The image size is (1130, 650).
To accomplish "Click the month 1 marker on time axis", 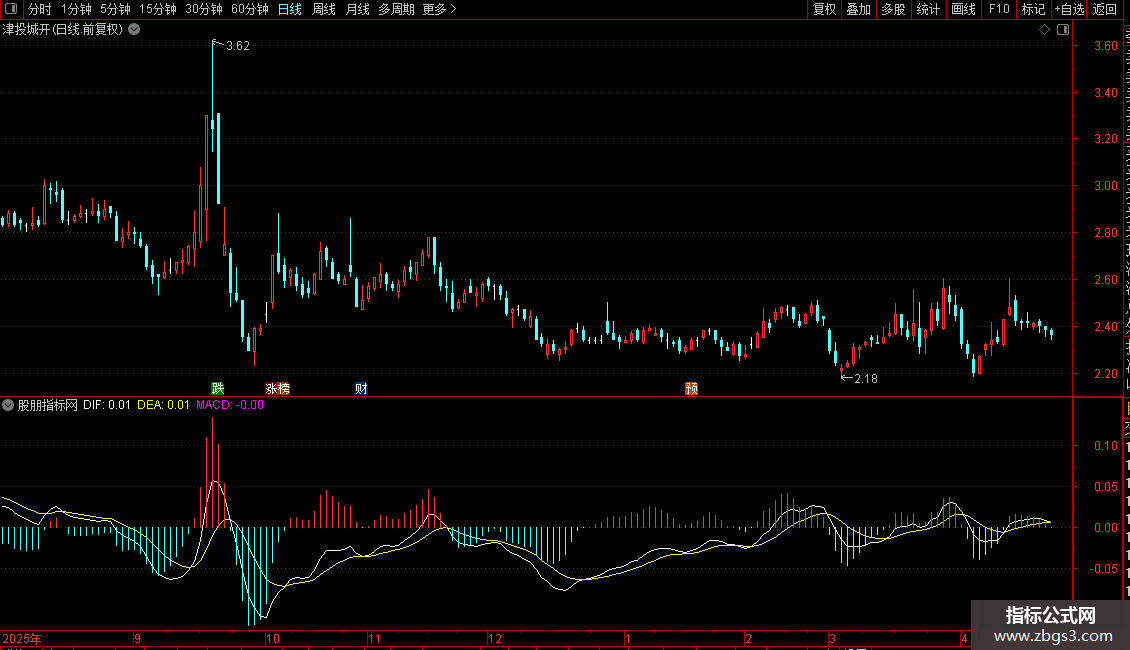I will click(628, 638).
